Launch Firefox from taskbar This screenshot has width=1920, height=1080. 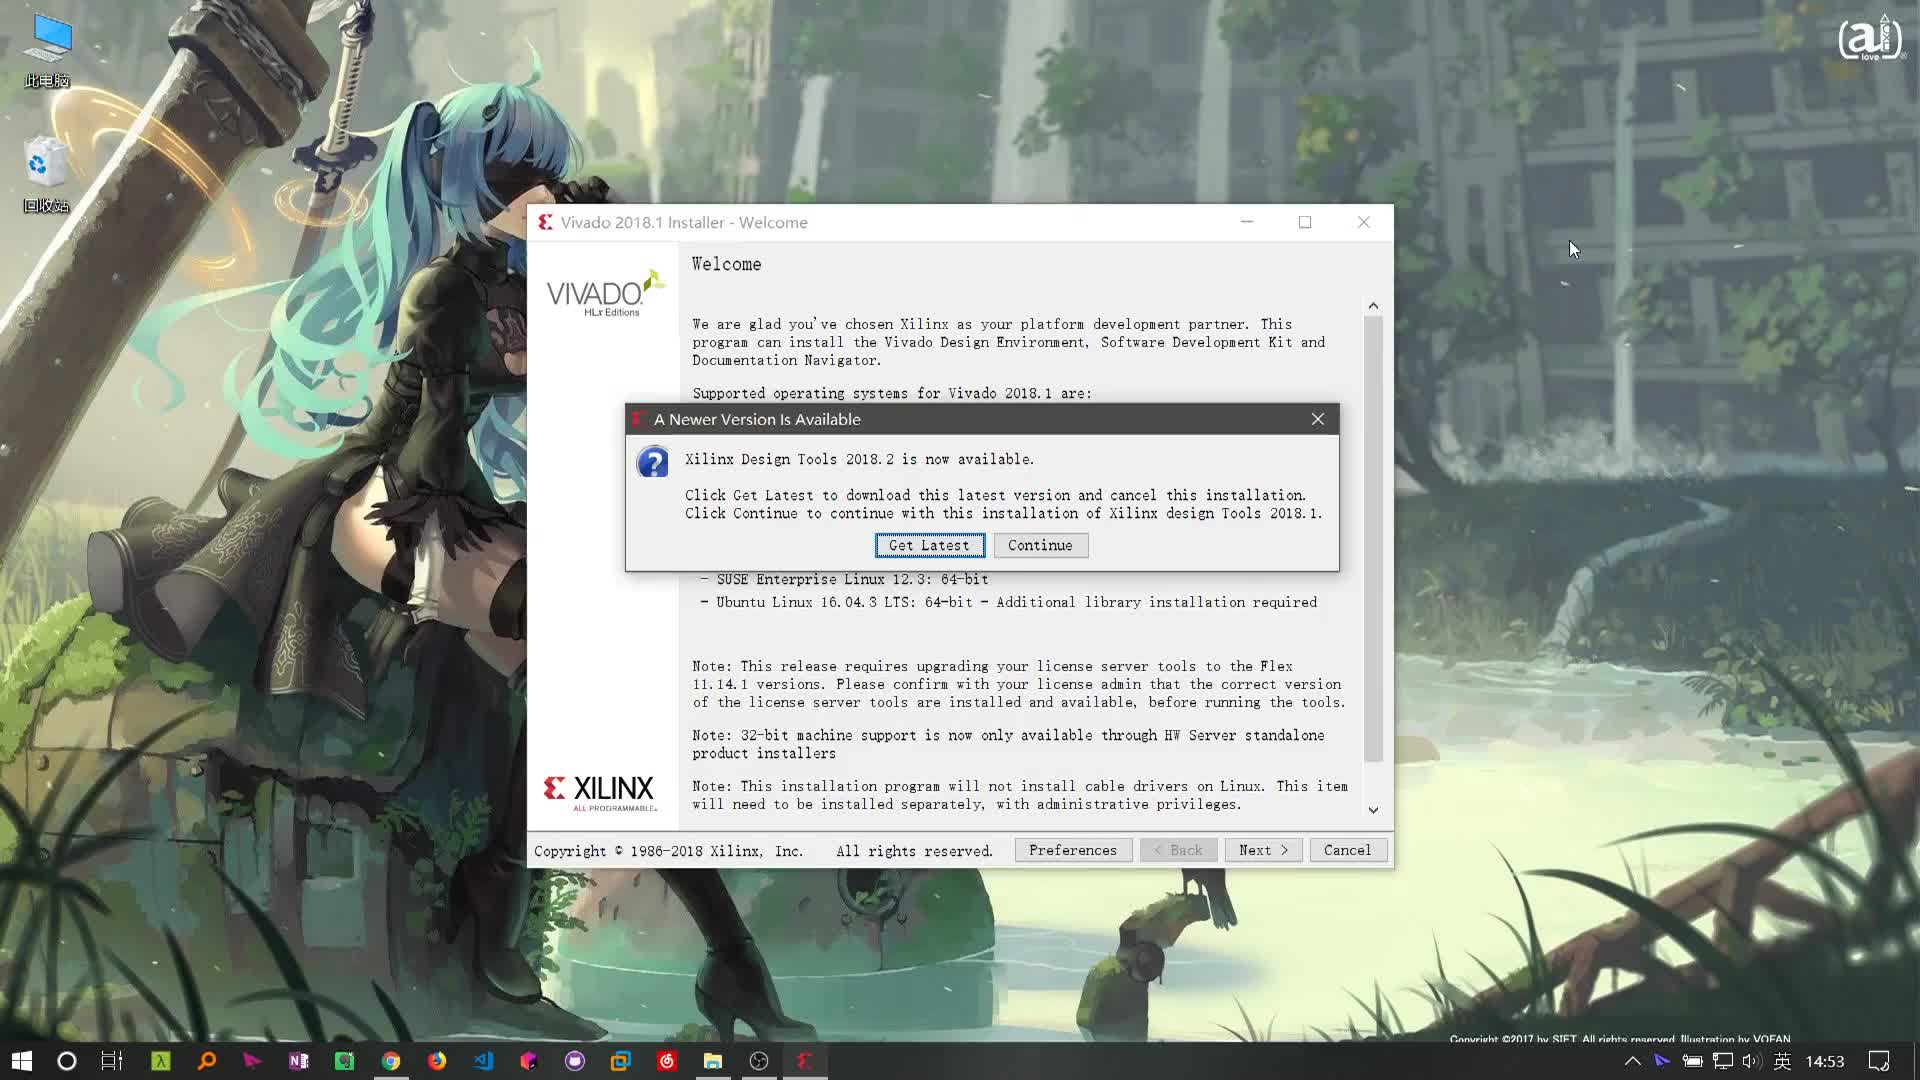click(x=437, y=1061)
